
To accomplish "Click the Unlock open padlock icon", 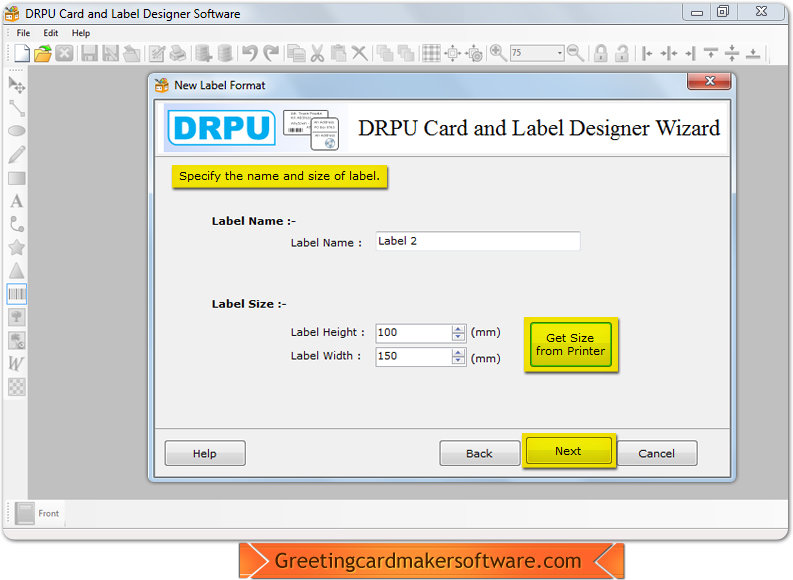I will tap(622, 53).
